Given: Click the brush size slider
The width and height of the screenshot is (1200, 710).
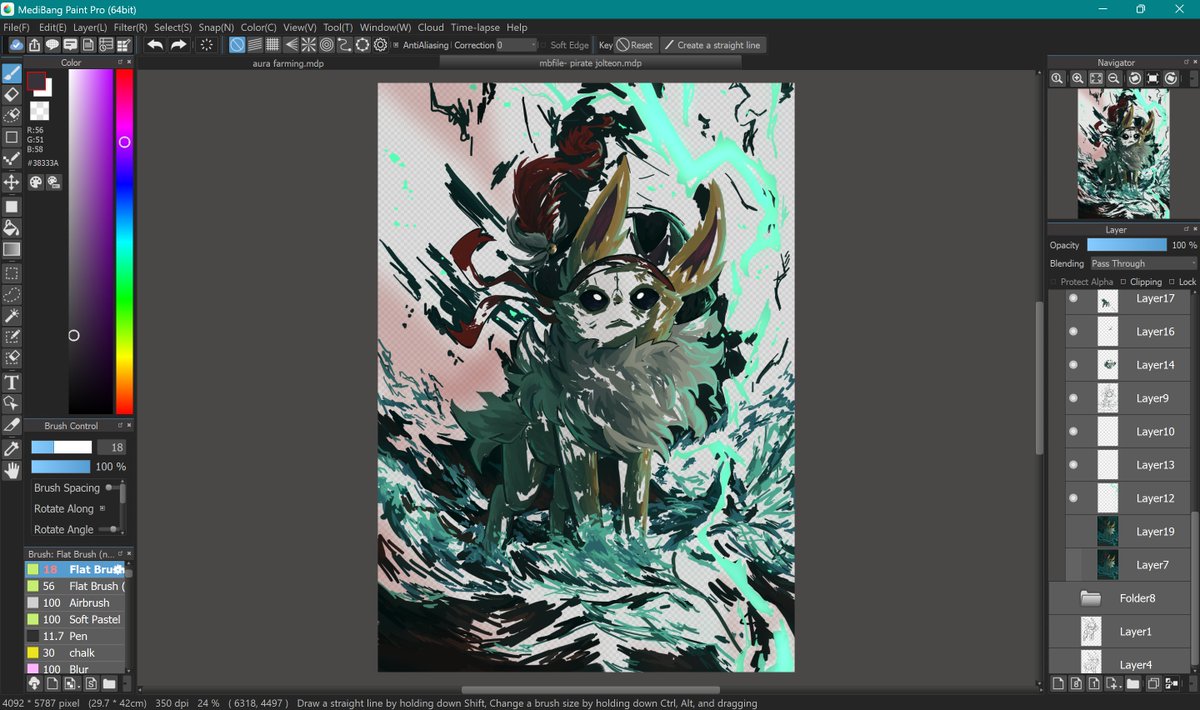Looking at the screenshot, I should tap(61, 447).
